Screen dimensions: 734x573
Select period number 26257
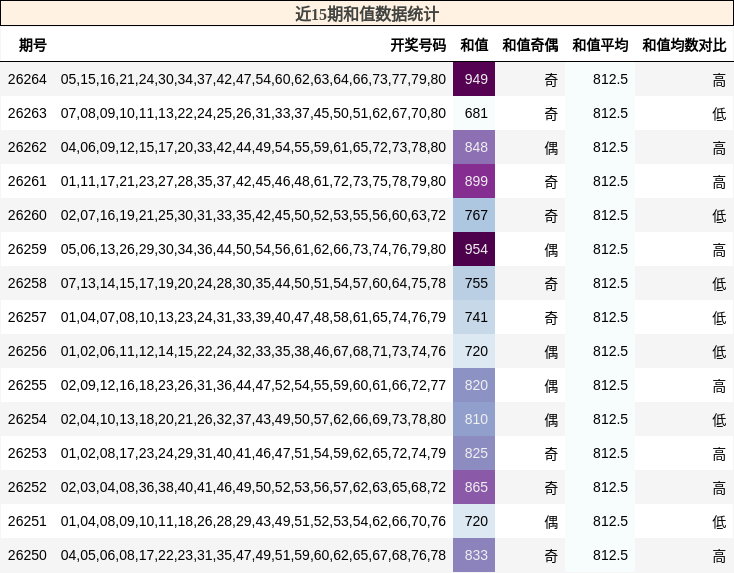pos(27,317)
